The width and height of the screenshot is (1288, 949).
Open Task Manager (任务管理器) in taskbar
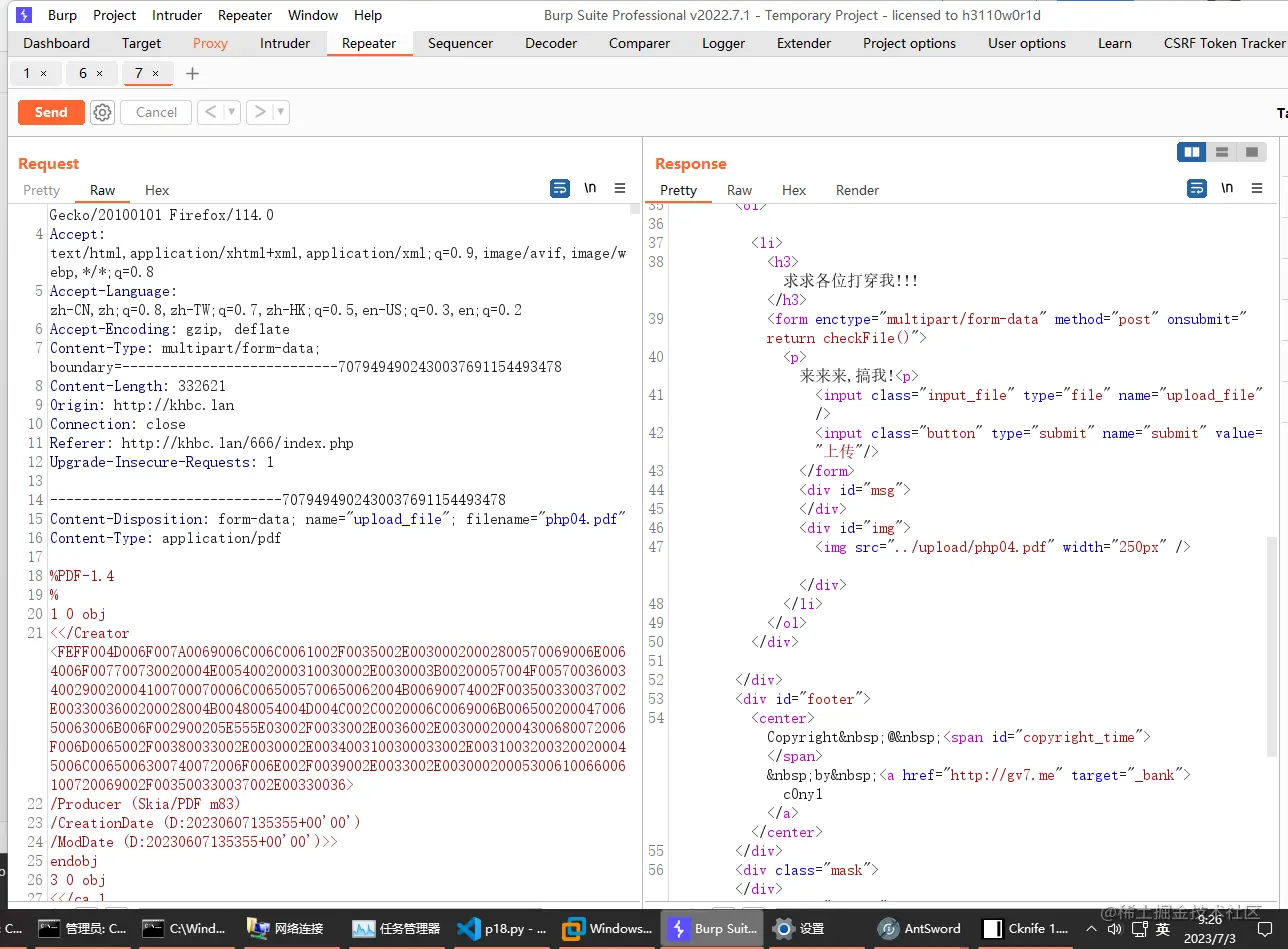point(396,929)
